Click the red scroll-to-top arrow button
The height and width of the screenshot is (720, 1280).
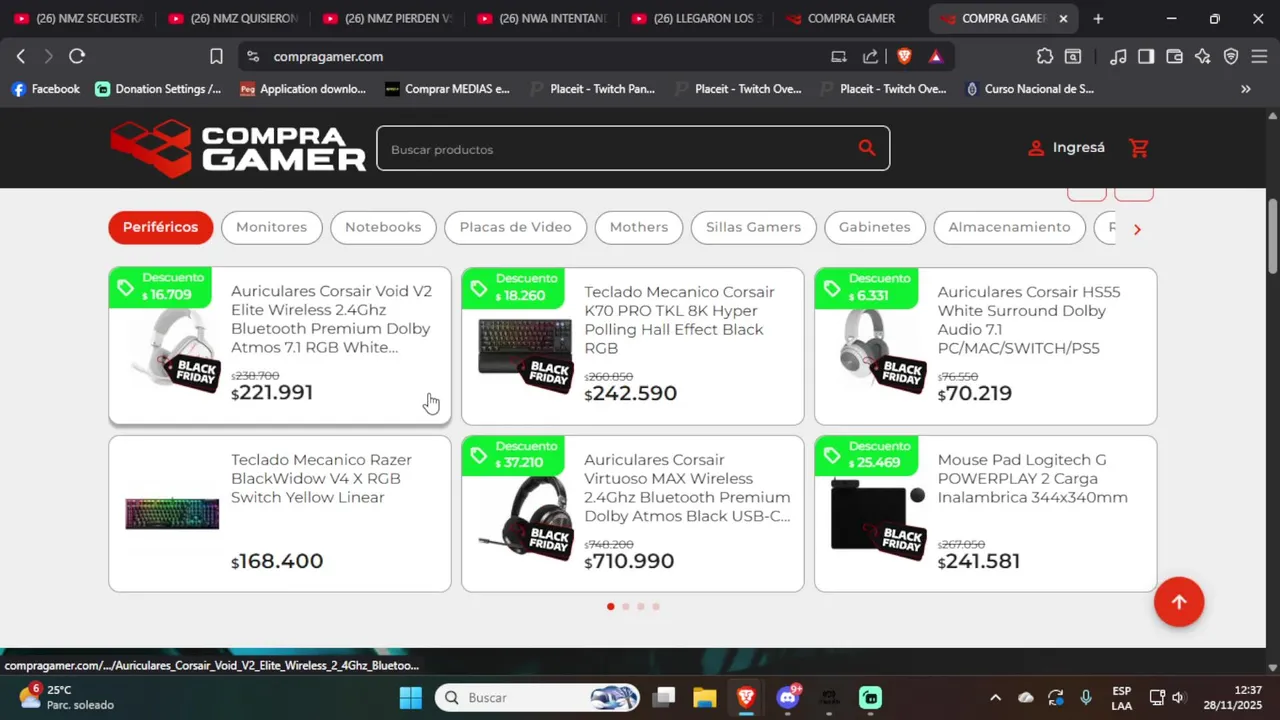point(1179,602)
